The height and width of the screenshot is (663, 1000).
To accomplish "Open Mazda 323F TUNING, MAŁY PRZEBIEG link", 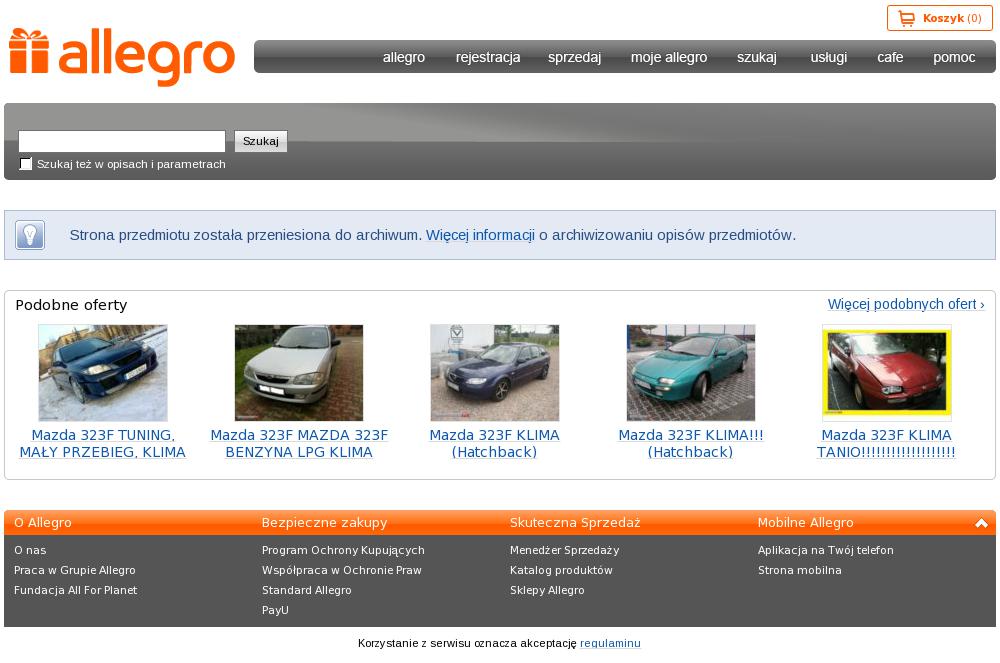I will [103, 444].
